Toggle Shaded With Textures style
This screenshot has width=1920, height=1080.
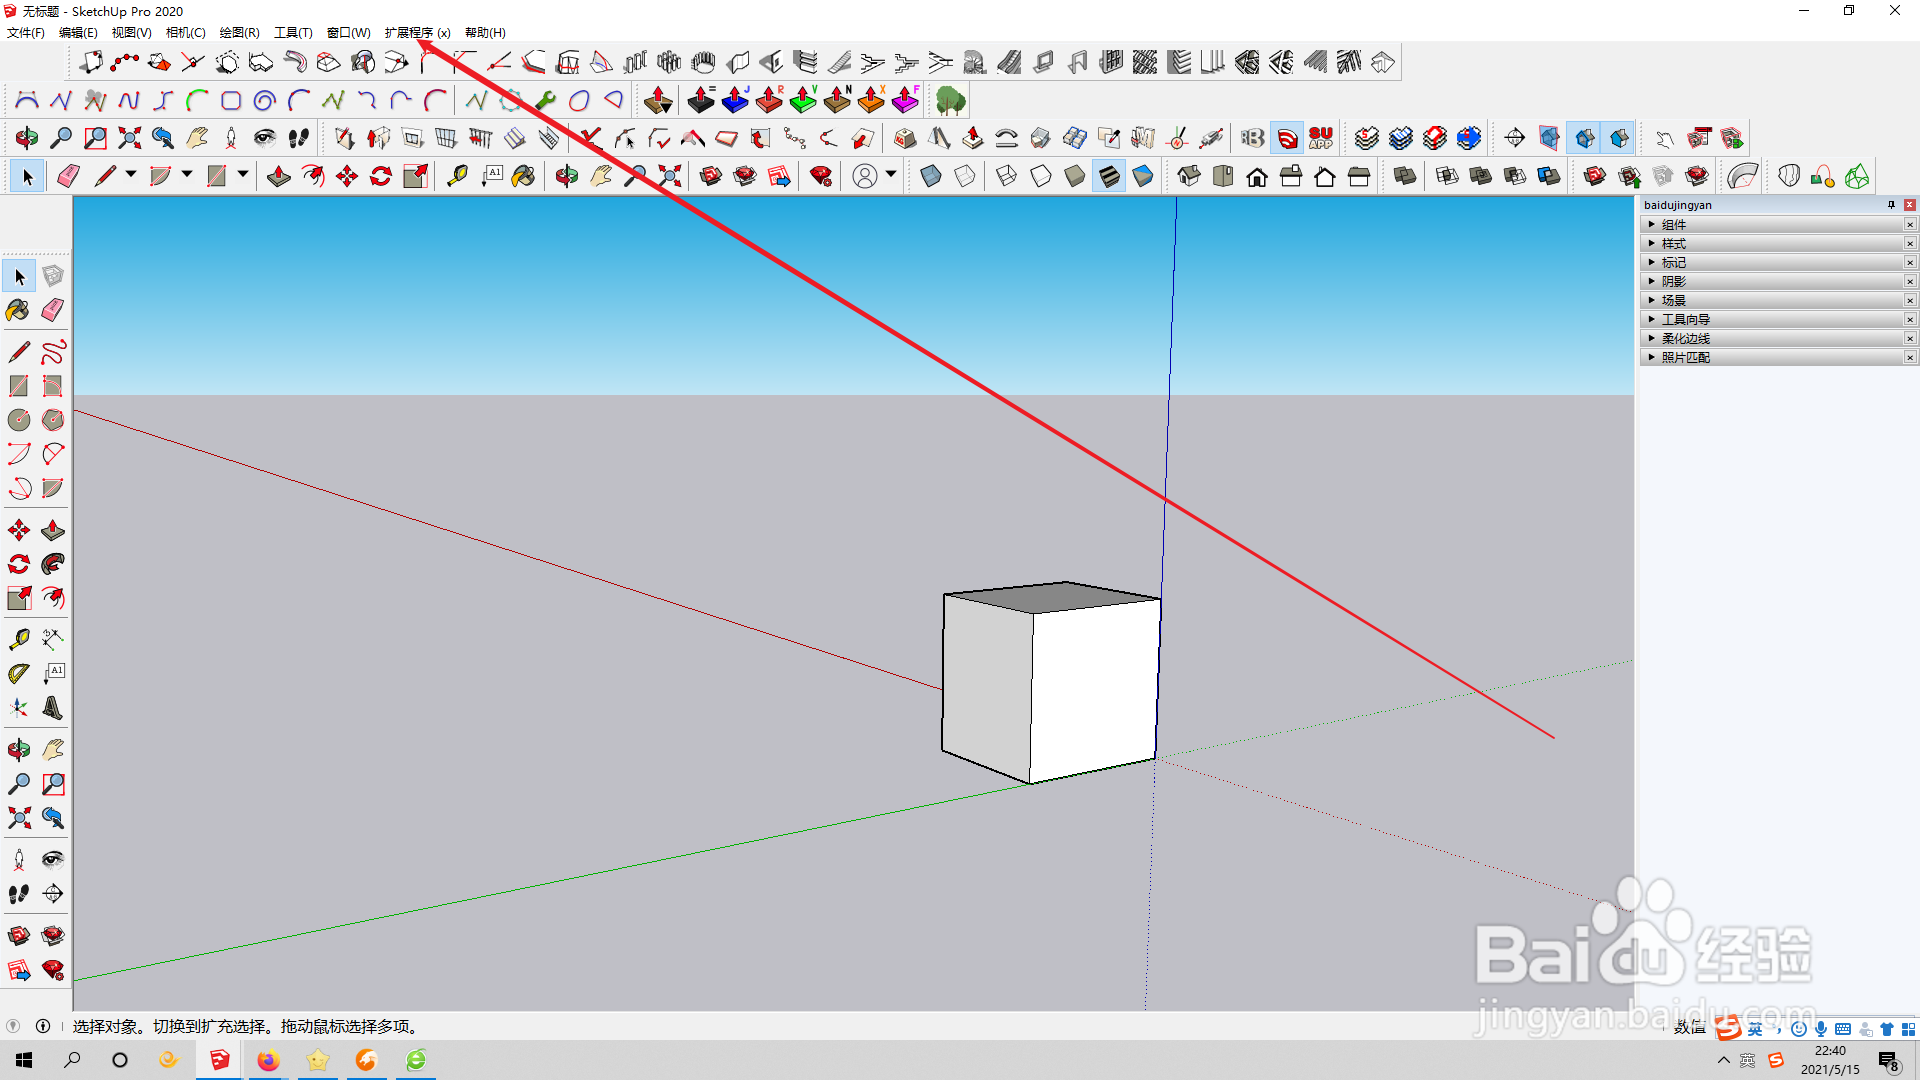[x=1109, y=177]
